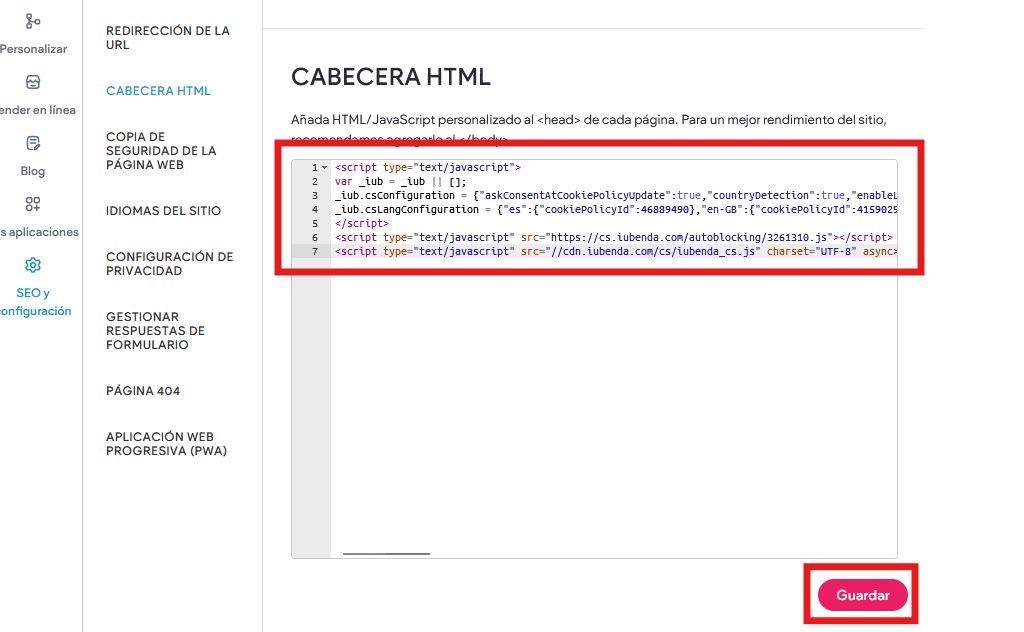The height and width of the screenshot is (632, 1024).
Task: Click the s aplicaciones sidebar label
Action: [39, 232]
